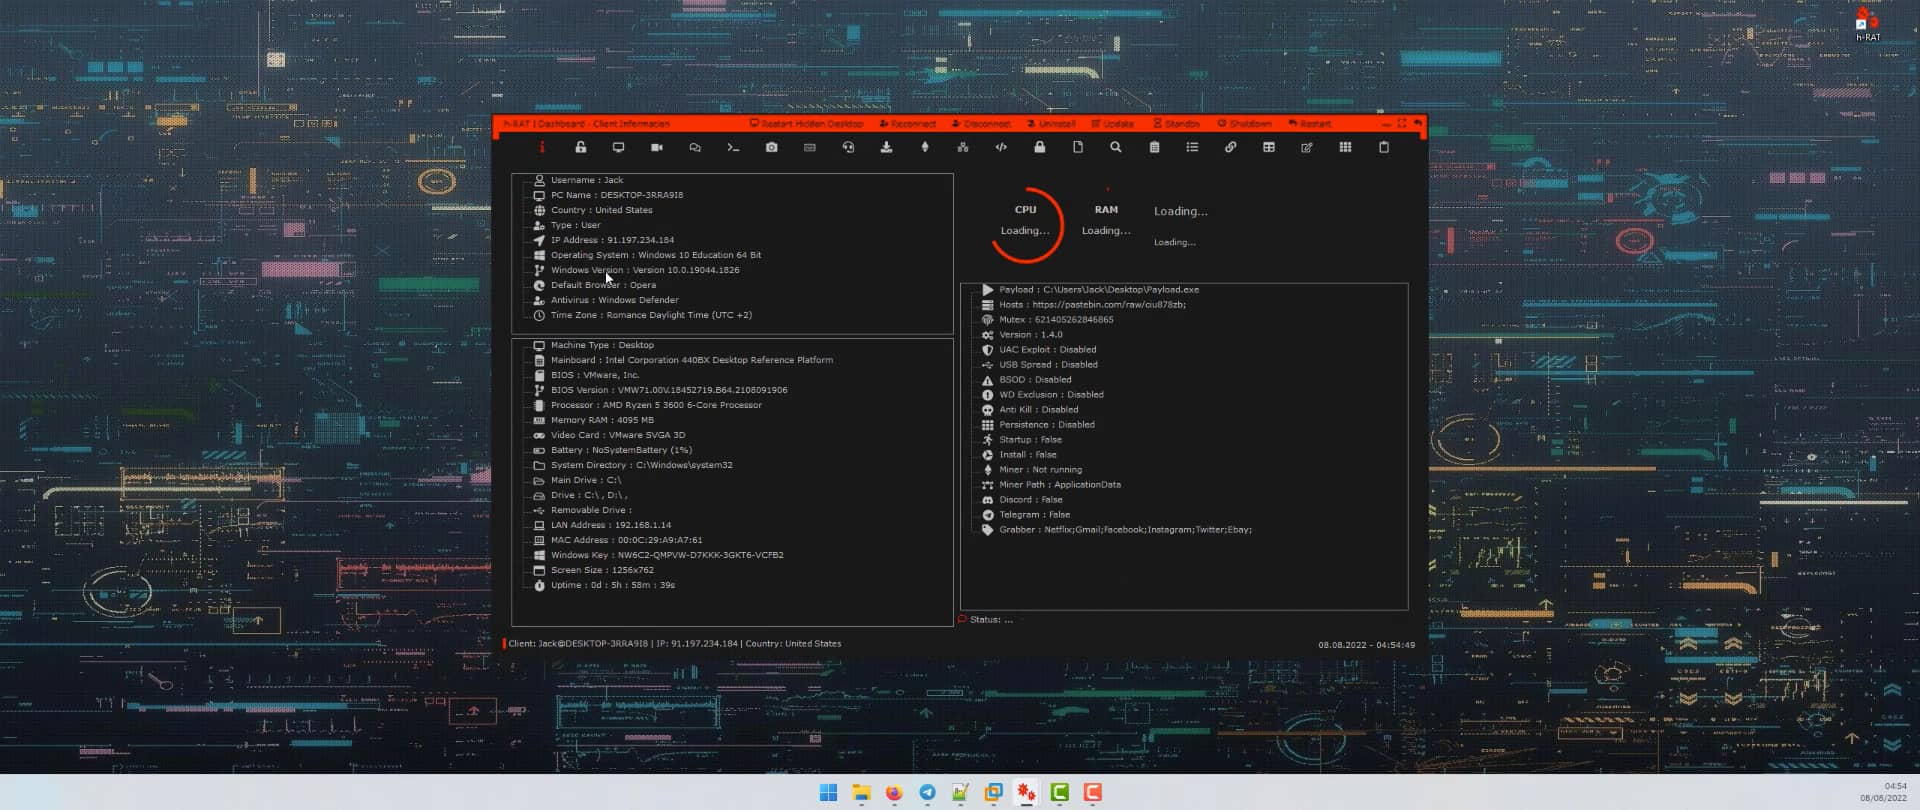Select the 'PC Name : DESKTOP-3RRA9I8' row
The height and width of the screenshot is (810, 1920).
[x=608, y=195]
